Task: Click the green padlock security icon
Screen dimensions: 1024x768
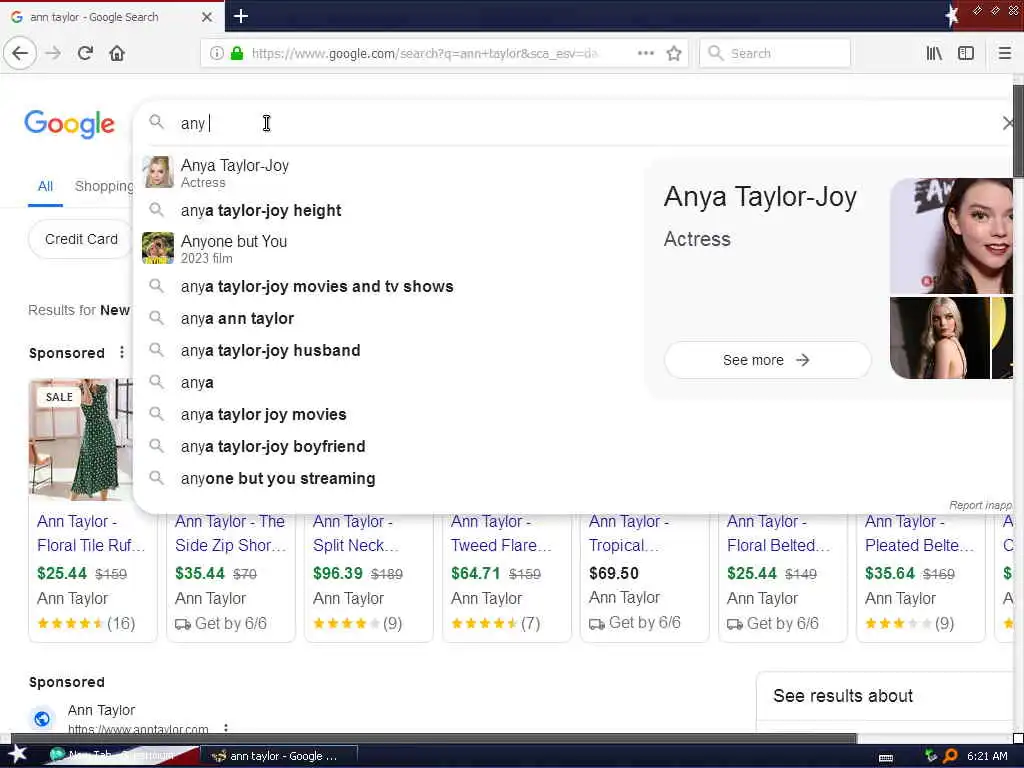Action: (x=237, y=53)
